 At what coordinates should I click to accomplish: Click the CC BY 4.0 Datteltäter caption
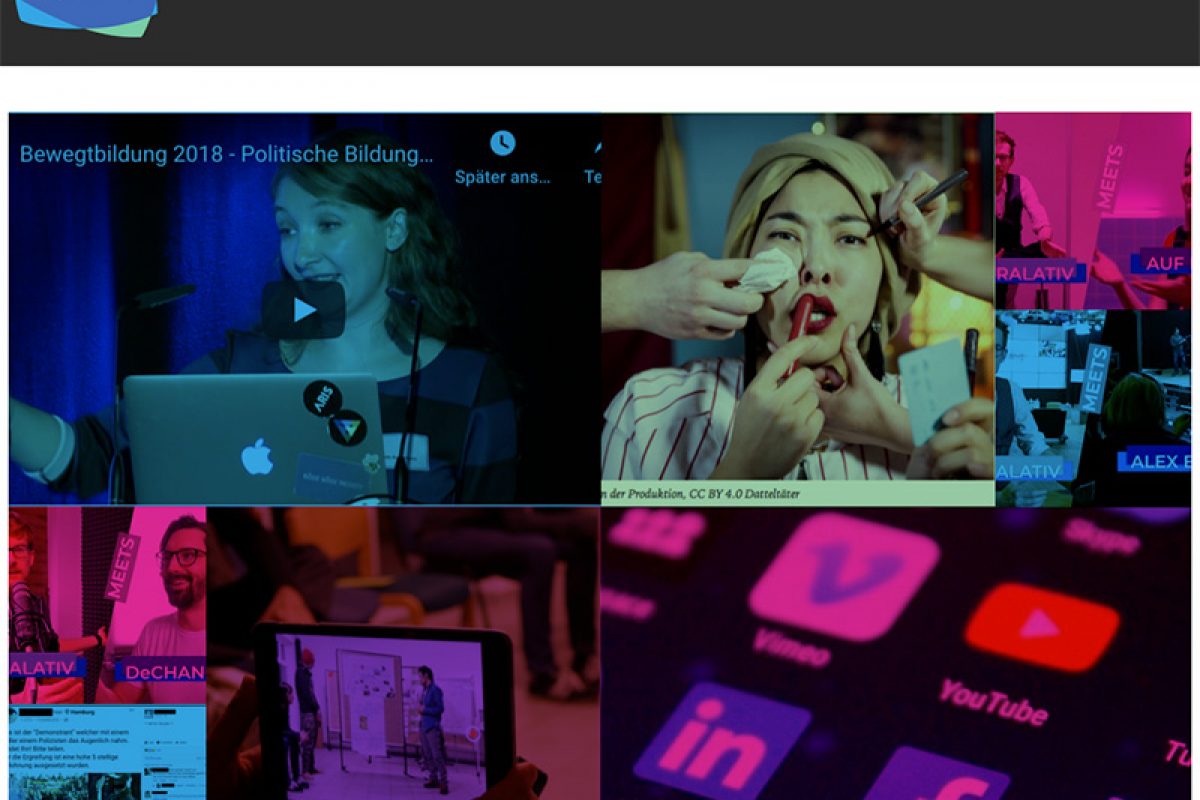(702, 493)
